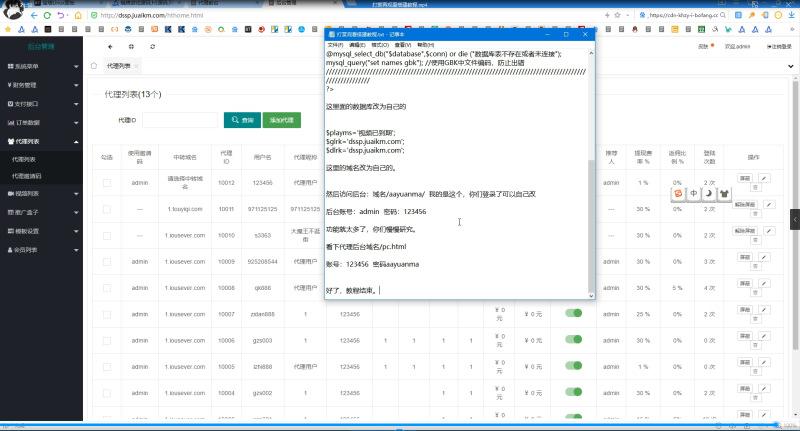Click the admin panel fullscreen crosshair icon

coord(131,46)
